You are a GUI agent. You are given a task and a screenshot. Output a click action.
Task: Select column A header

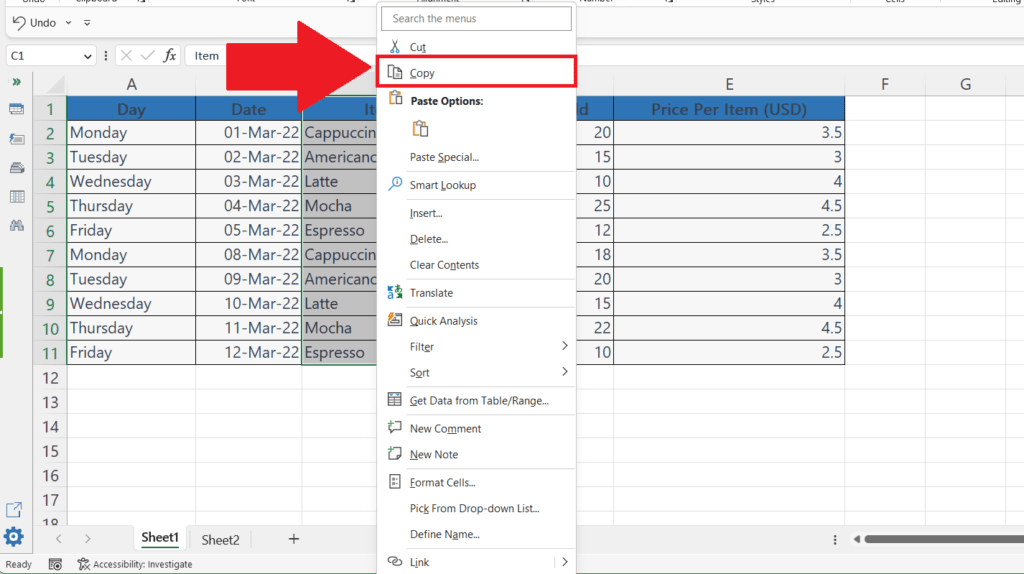[x=131, y=84]
